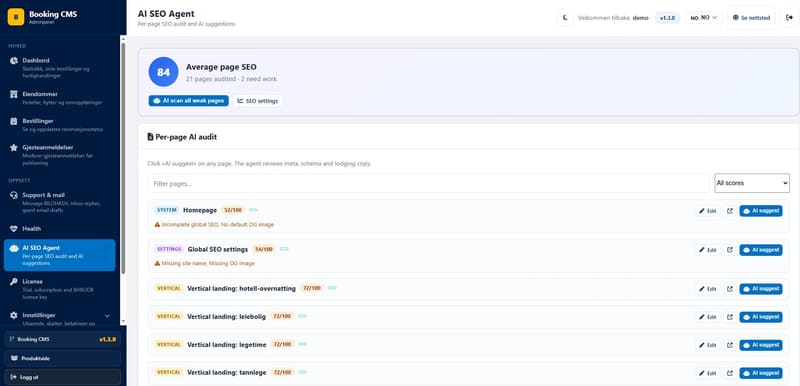The width and height of the screenshot is (800, 386).
Task: Click AI scan all weak pages button
Action: pos(188,101)
